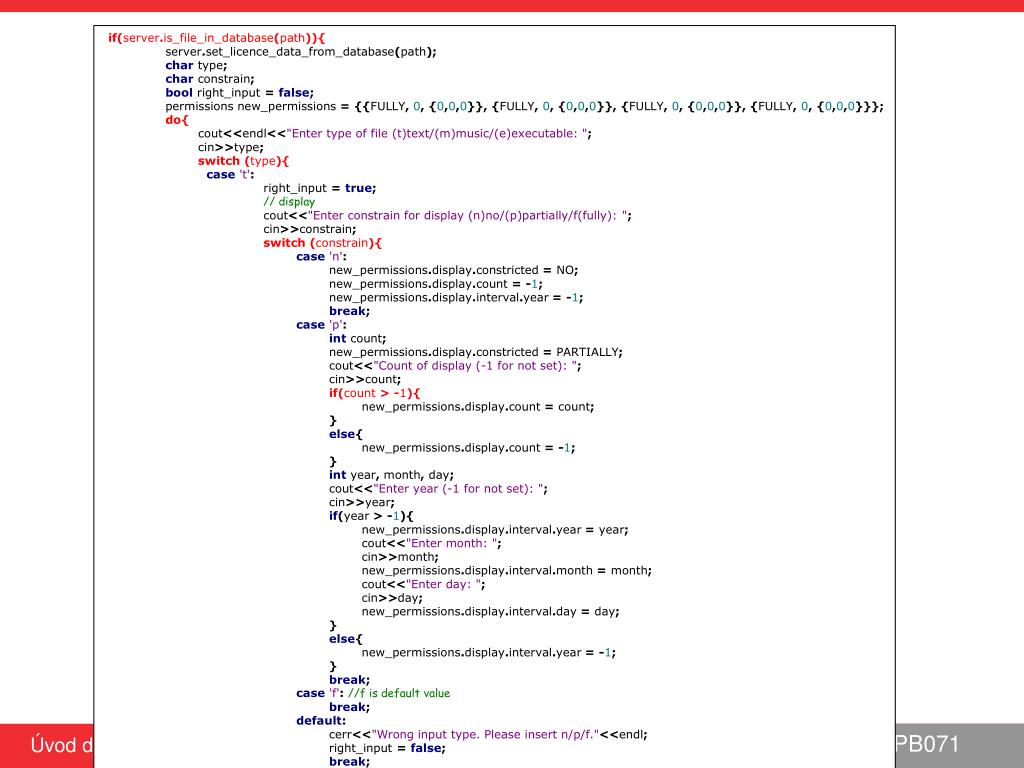The width and height of the screenshot is (1024, 768).
Task: Click the case 'f': //f is default value line
Action: 373,694
